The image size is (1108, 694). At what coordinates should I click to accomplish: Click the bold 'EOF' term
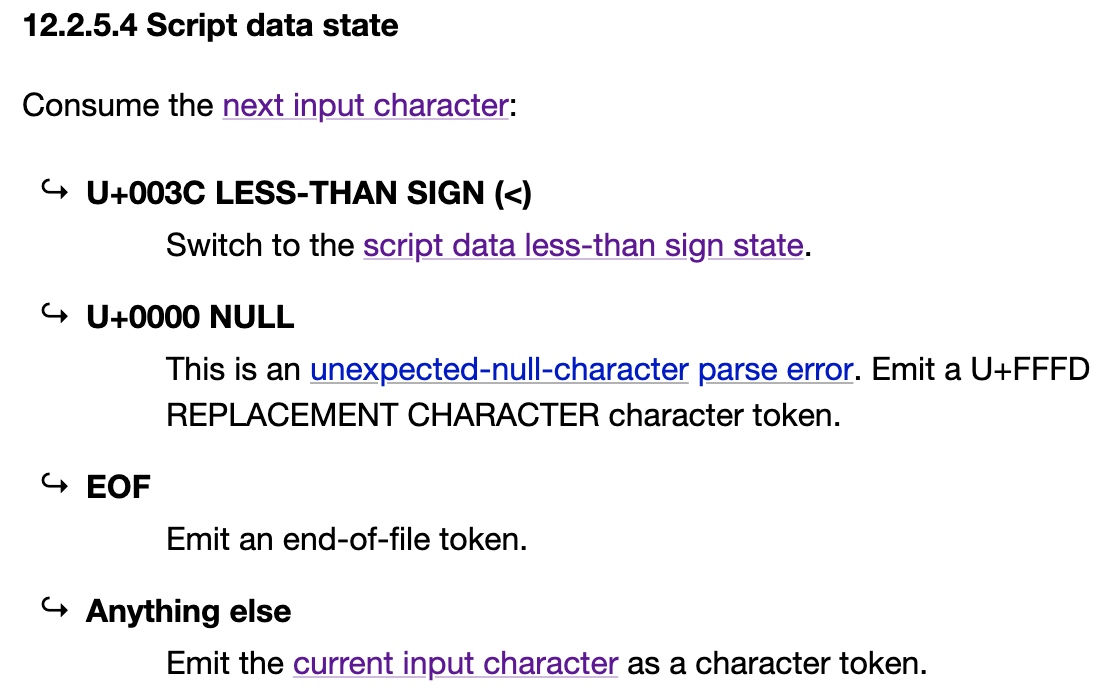pyautogui.click(x=118, y=488)
